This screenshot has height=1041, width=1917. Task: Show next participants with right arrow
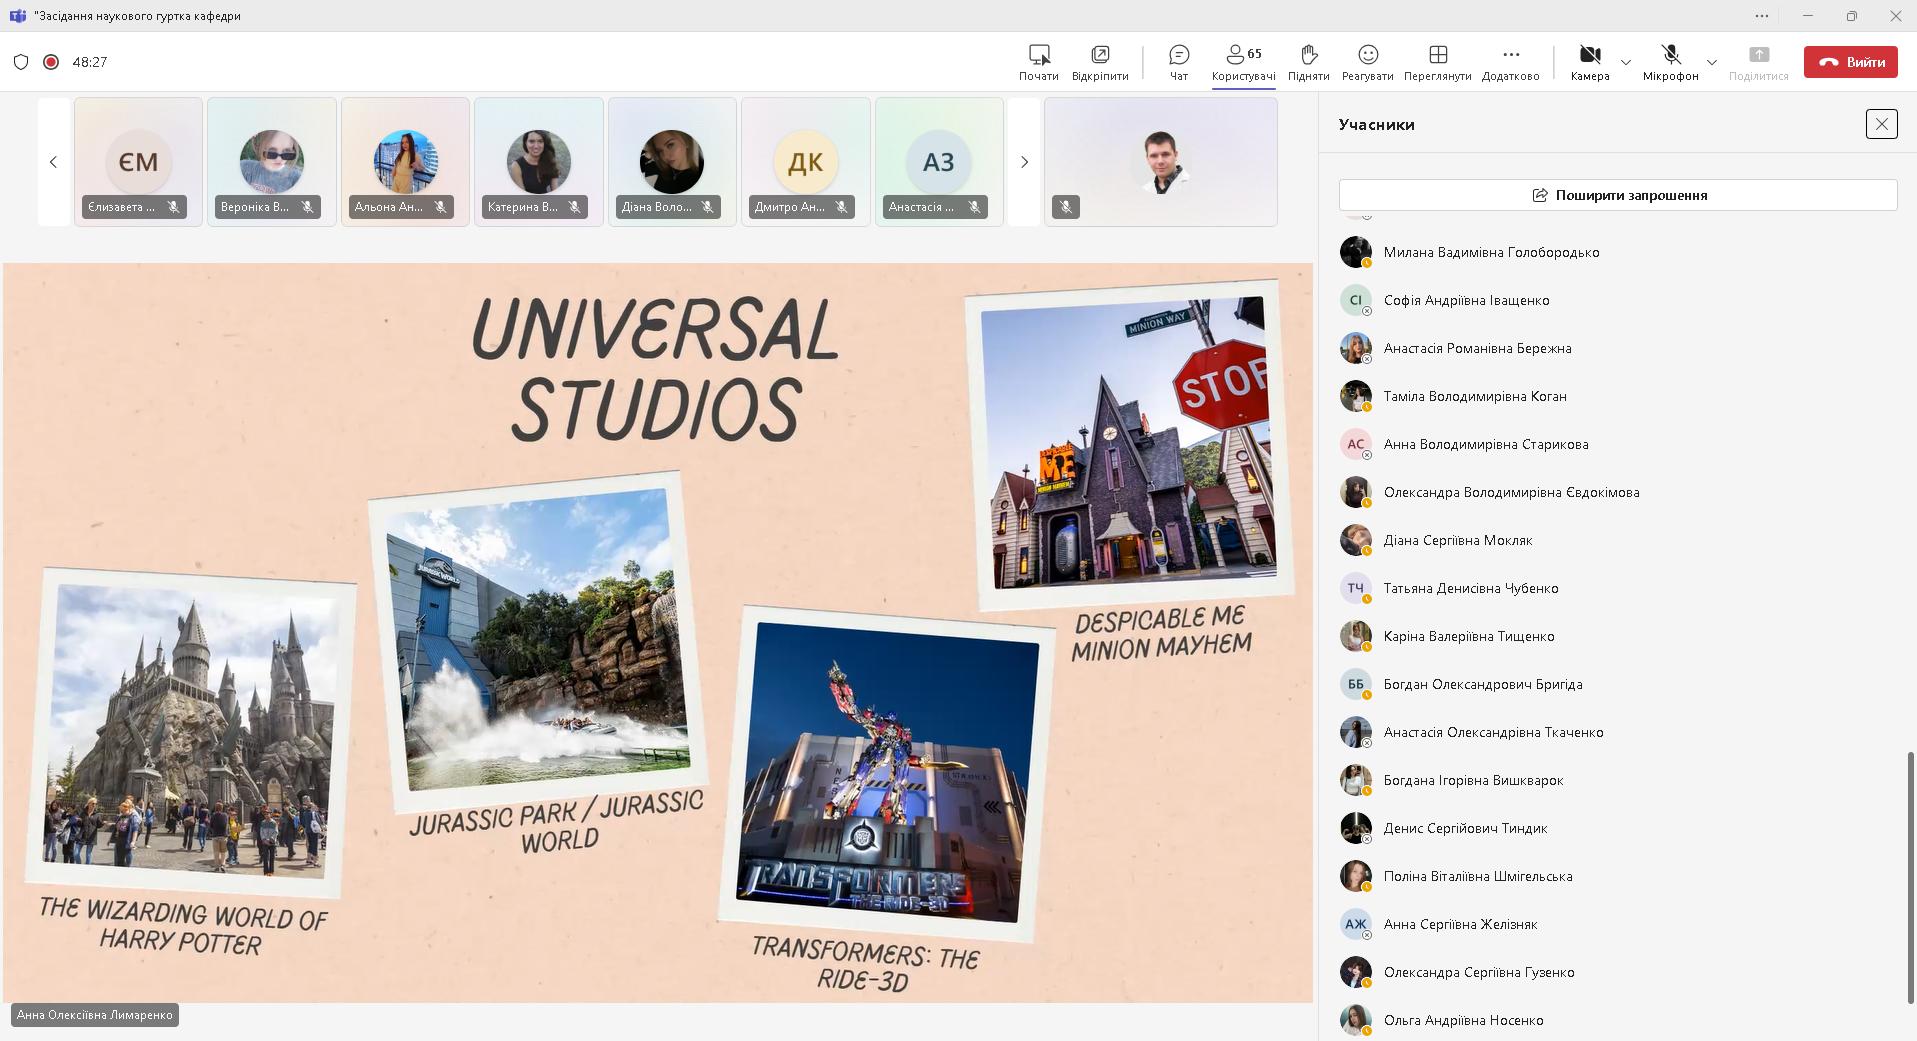tap(1024, 162)
